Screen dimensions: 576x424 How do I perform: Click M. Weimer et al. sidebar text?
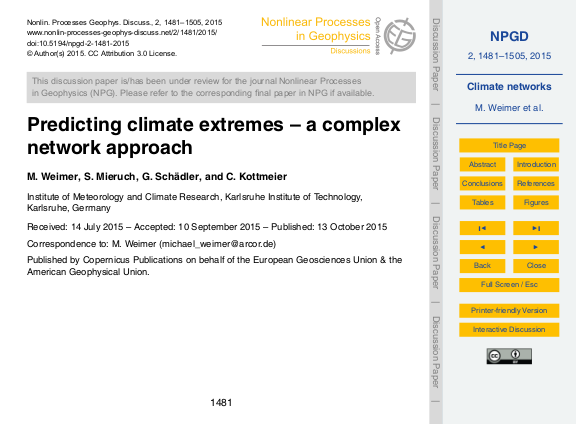point(509,108)
